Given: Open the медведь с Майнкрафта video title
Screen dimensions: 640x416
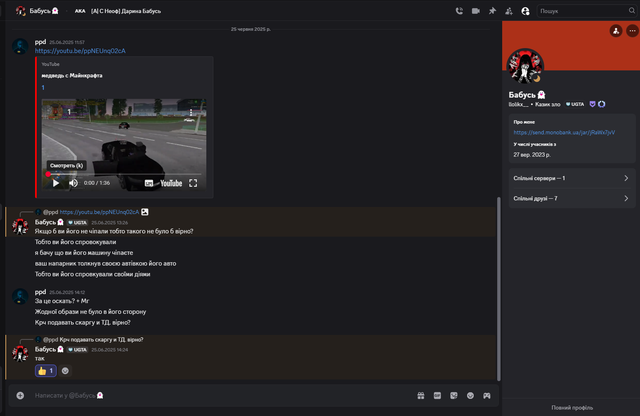Looking at the screenshot, I should (x=72, y=76).
